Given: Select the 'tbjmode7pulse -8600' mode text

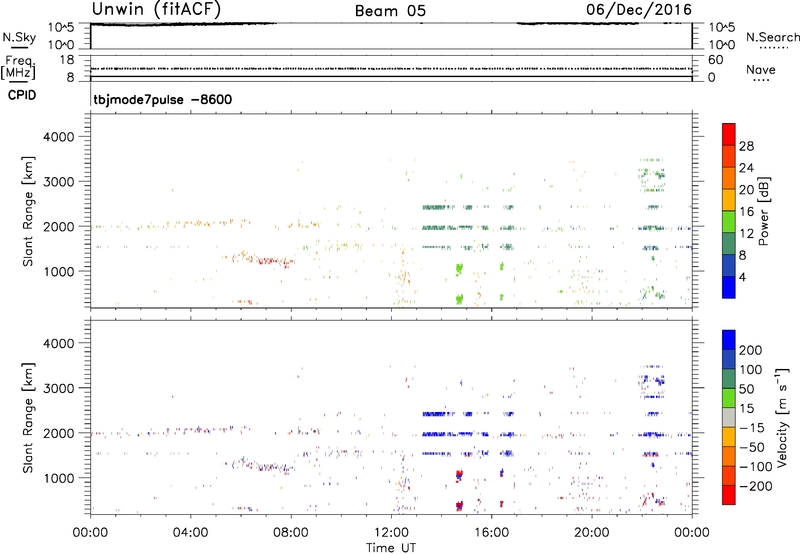Looking at the screenshot, I should coord(162,99).
